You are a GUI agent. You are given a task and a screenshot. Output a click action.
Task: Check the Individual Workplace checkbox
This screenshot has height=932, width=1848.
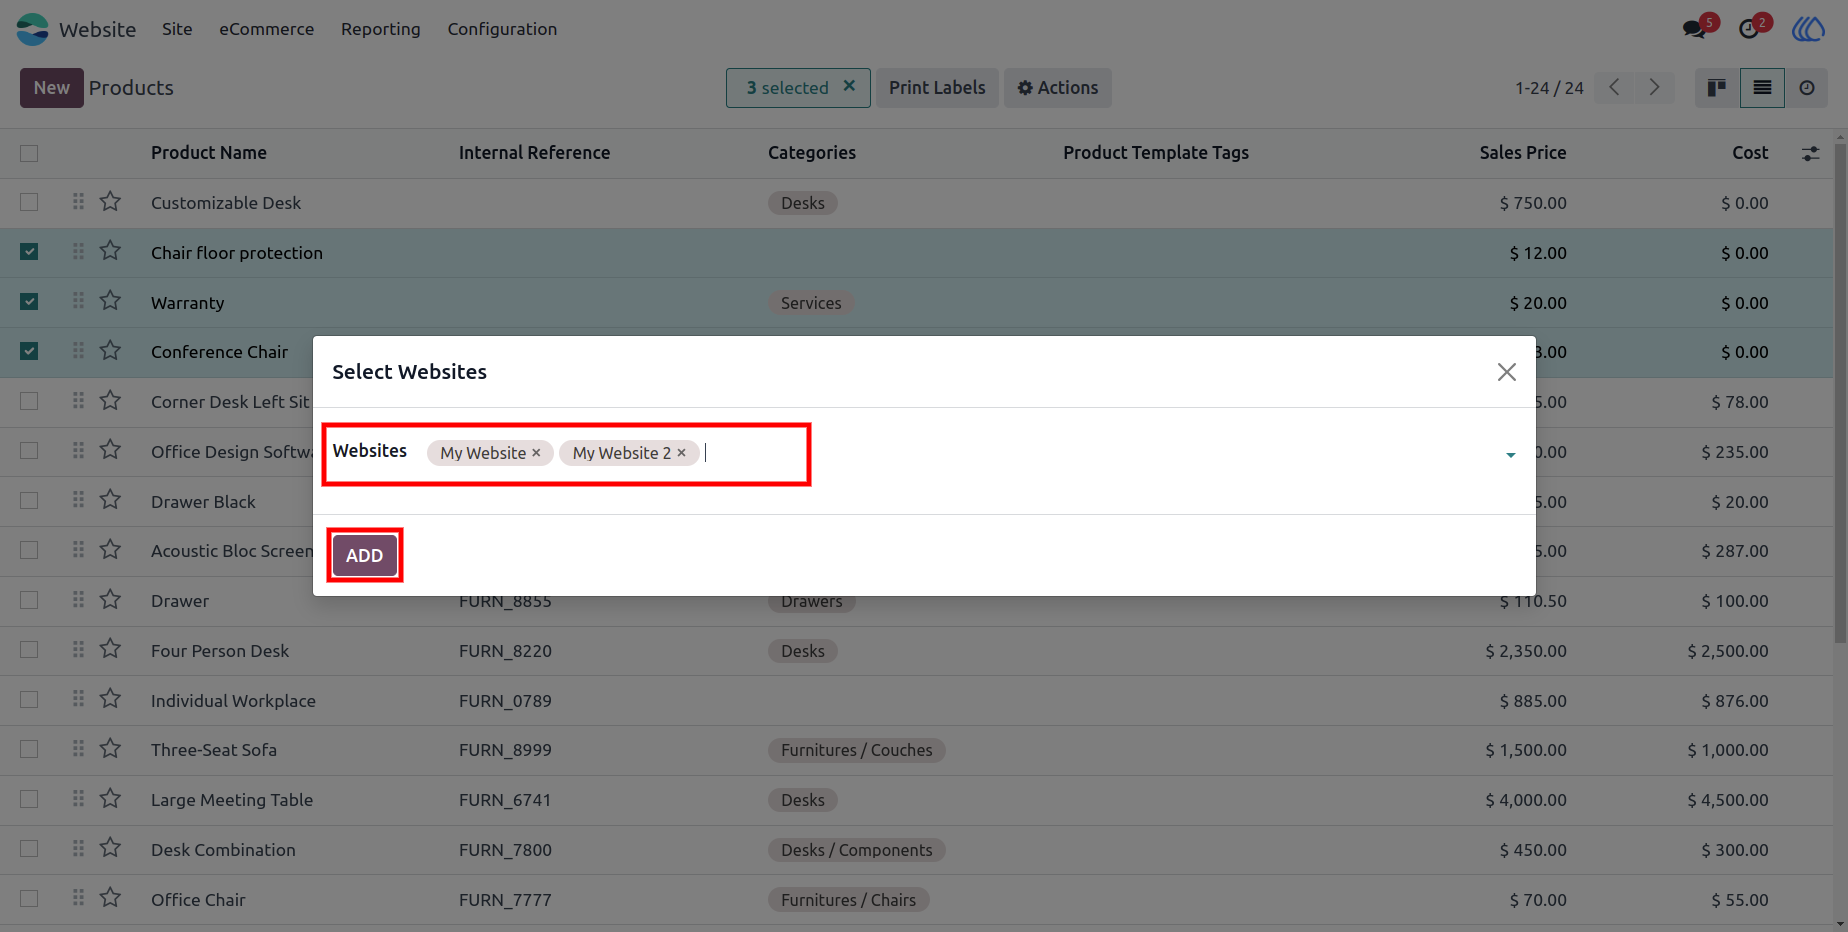(29, 700)
